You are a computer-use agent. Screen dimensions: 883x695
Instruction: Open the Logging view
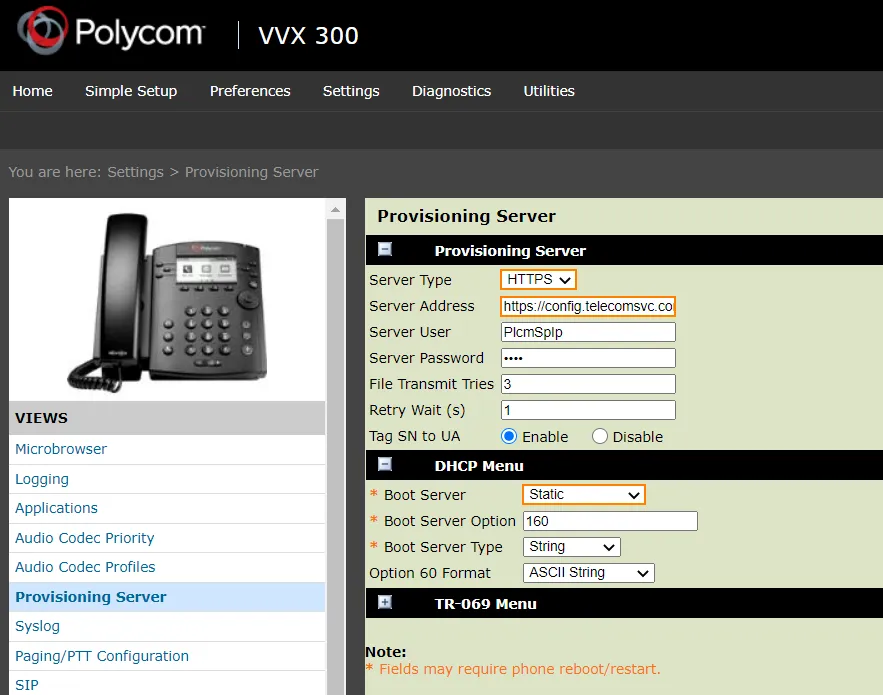42,479
